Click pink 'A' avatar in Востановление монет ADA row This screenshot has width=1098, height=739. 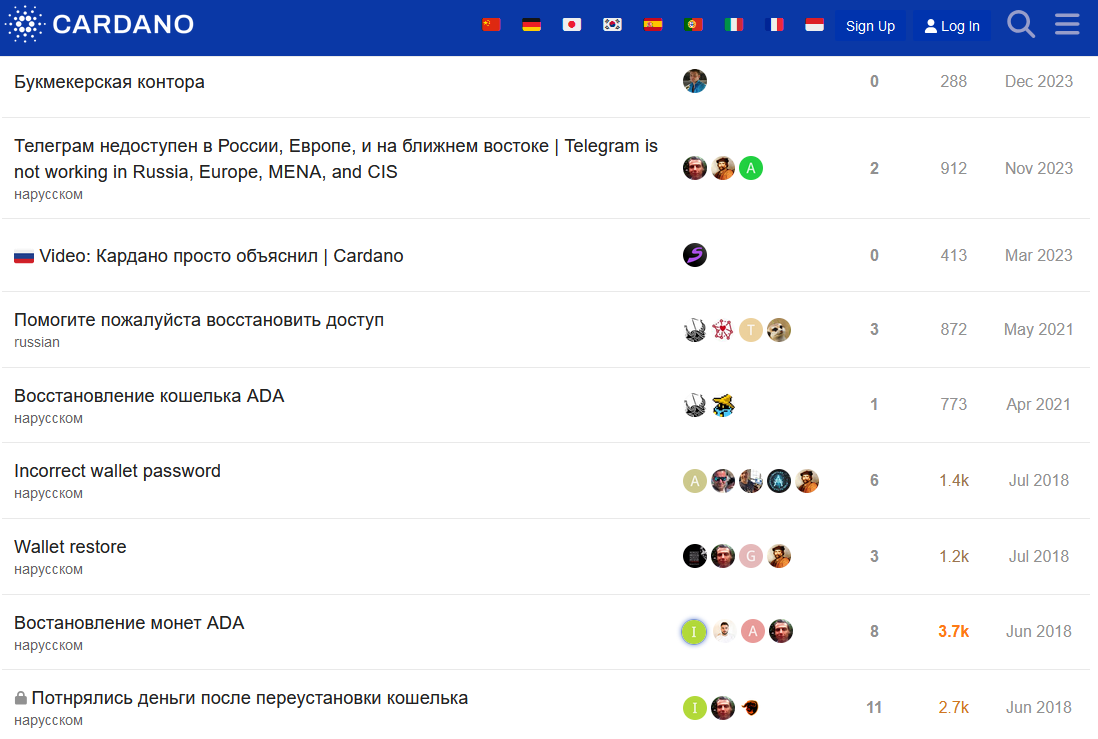coord(753,632)
